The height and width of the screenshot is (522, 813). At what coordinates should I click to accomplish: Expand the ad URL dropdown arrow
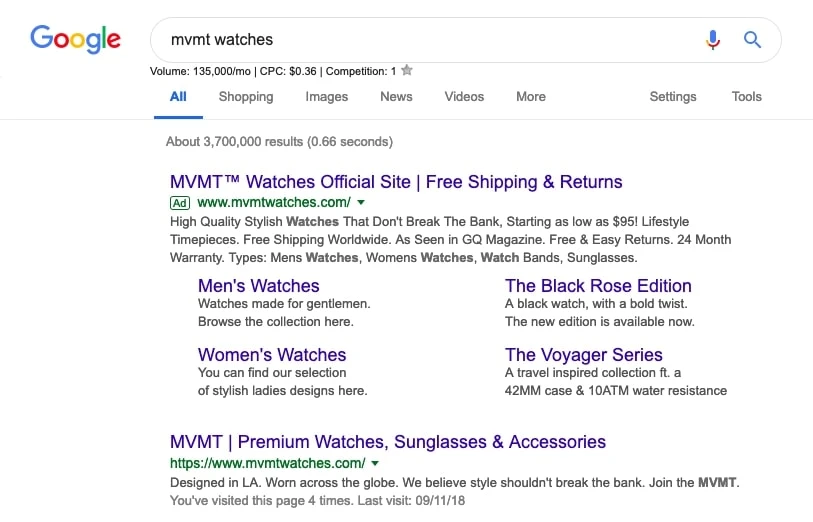tap(361, 202)
